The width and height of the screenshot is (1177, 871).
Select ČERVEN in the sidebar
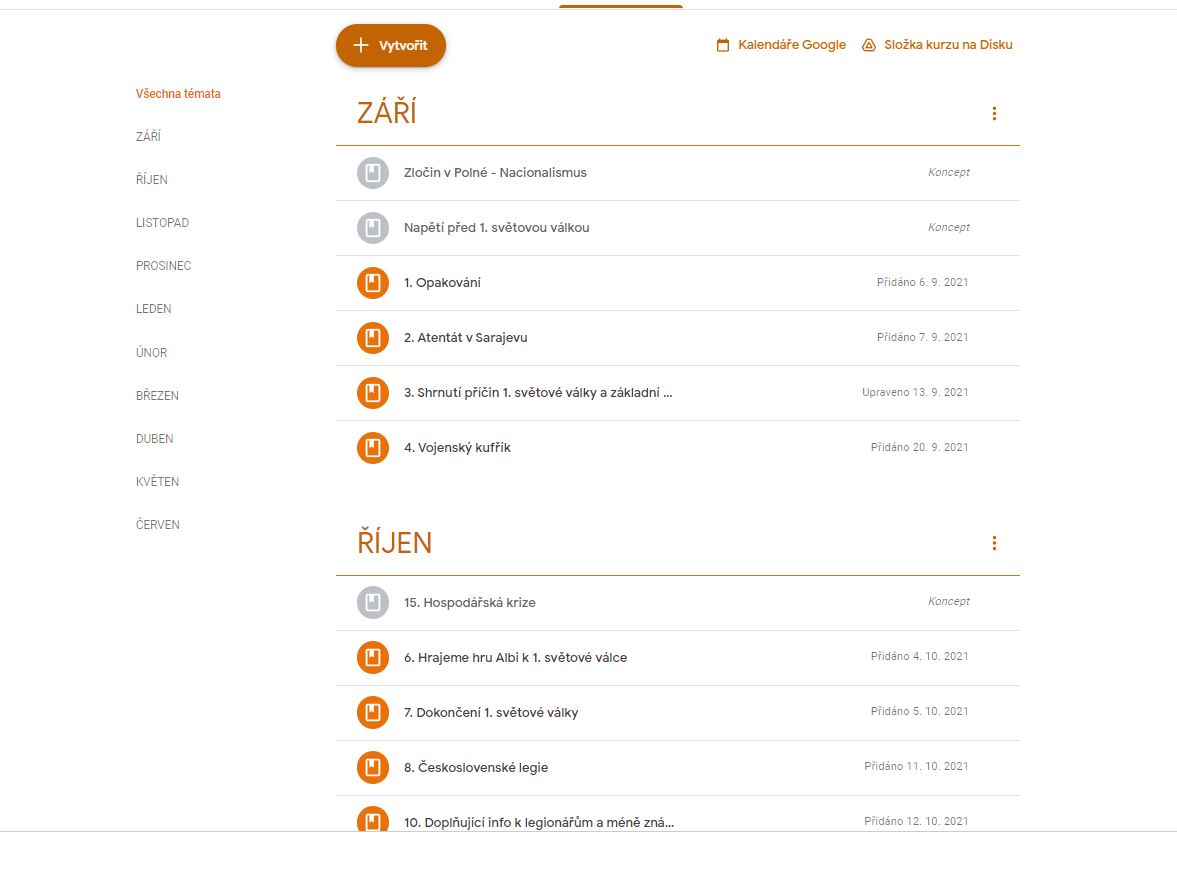[158, 525]
